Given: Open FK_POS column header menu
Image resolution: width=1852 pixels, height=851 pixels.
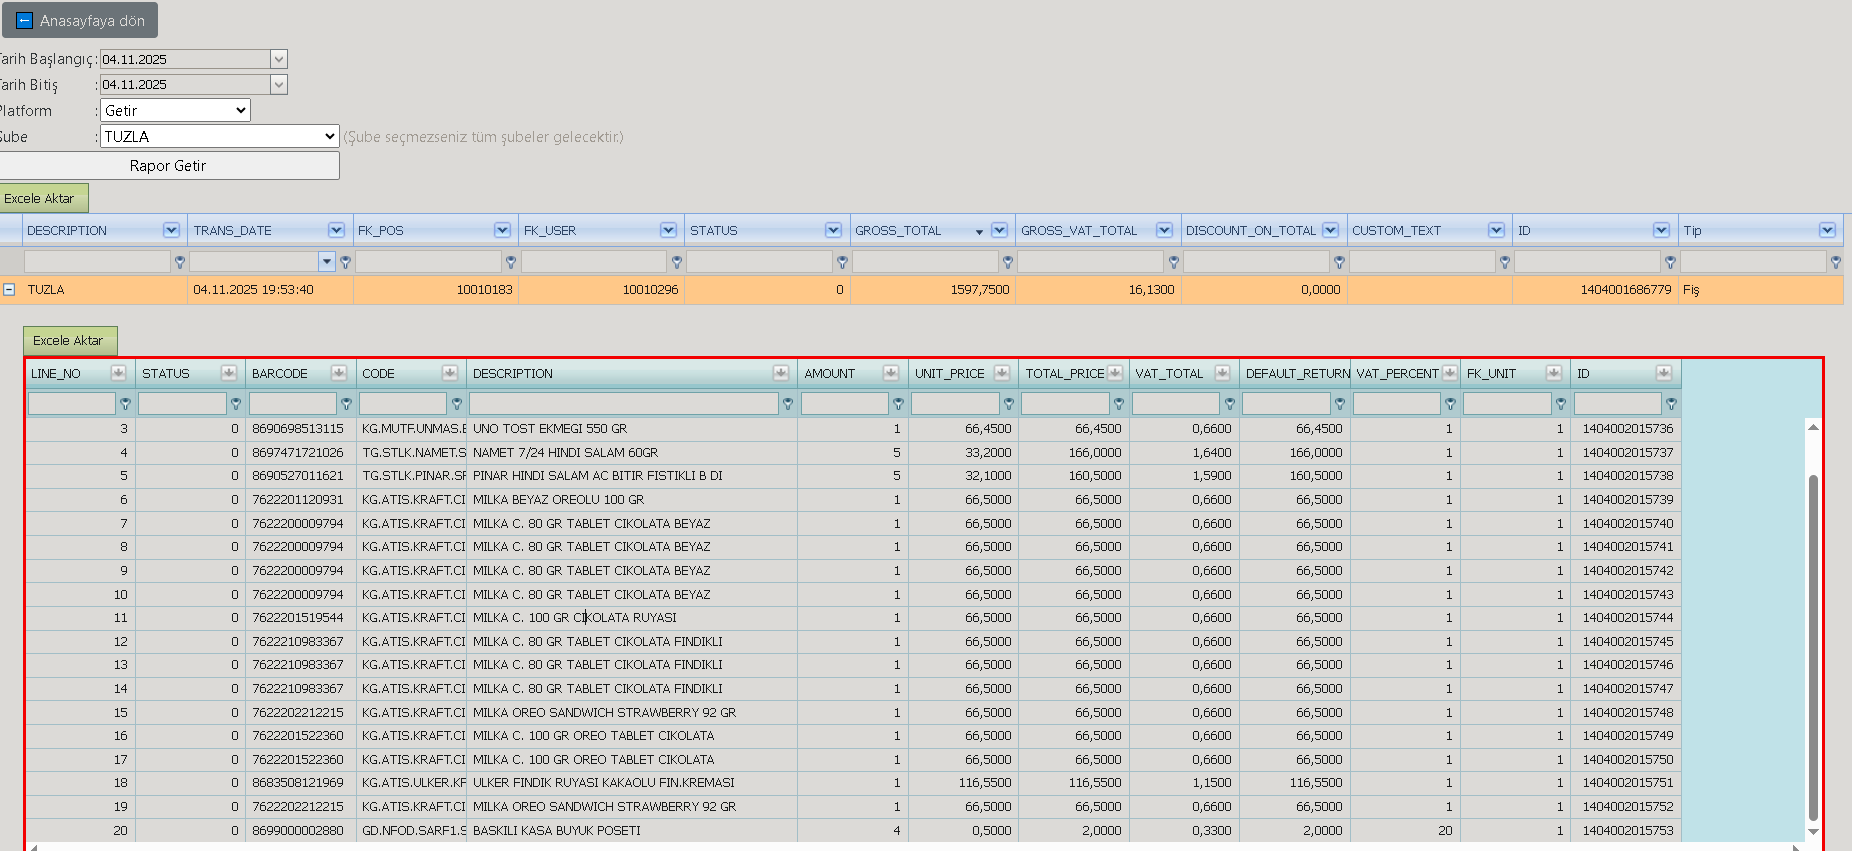Looking at the screenshot, I should [x=502, y=230].
